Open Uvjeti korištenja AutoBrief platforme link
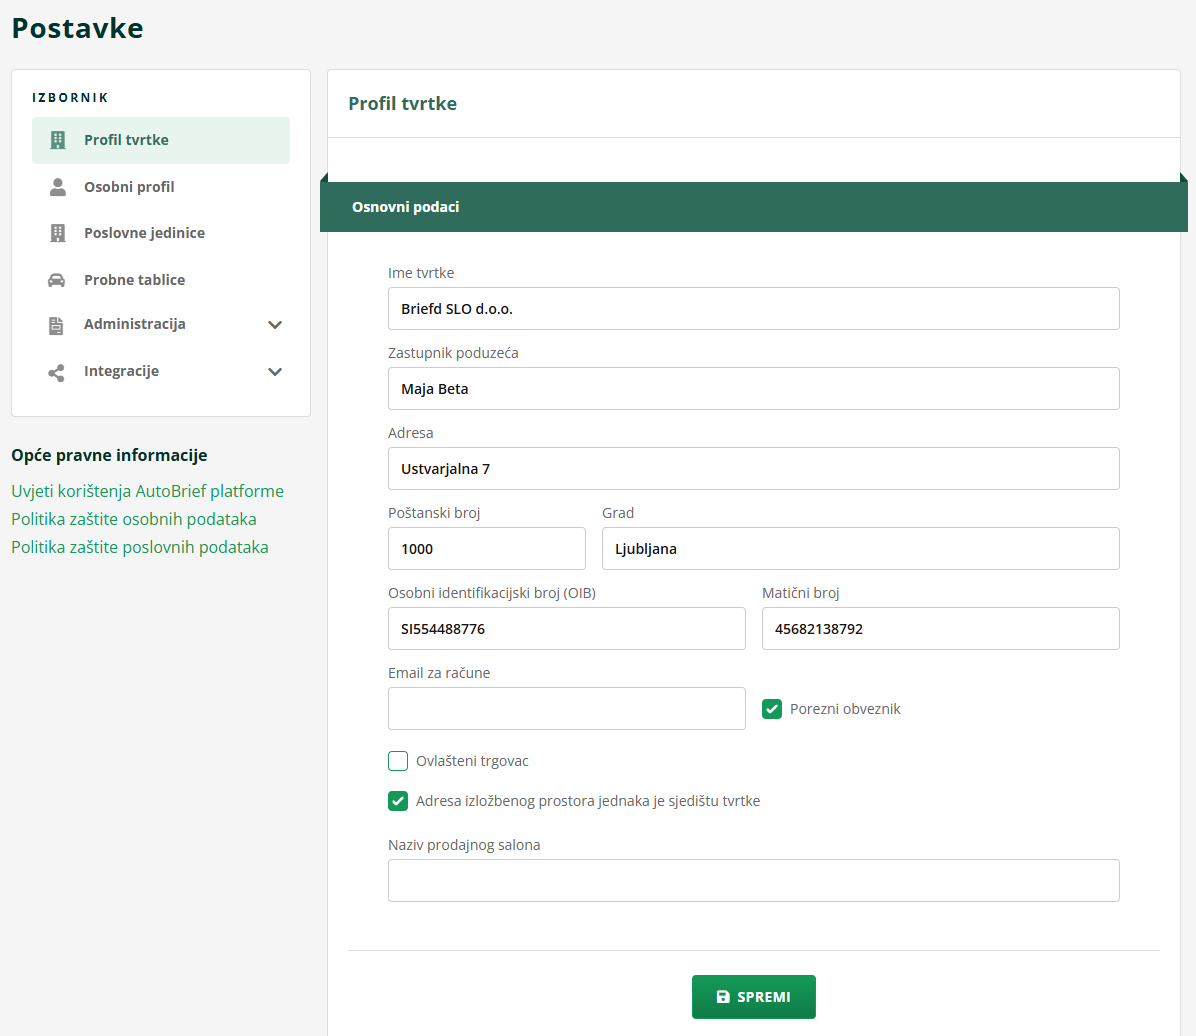1196x1036 pixels. click(x=147, y=491)
